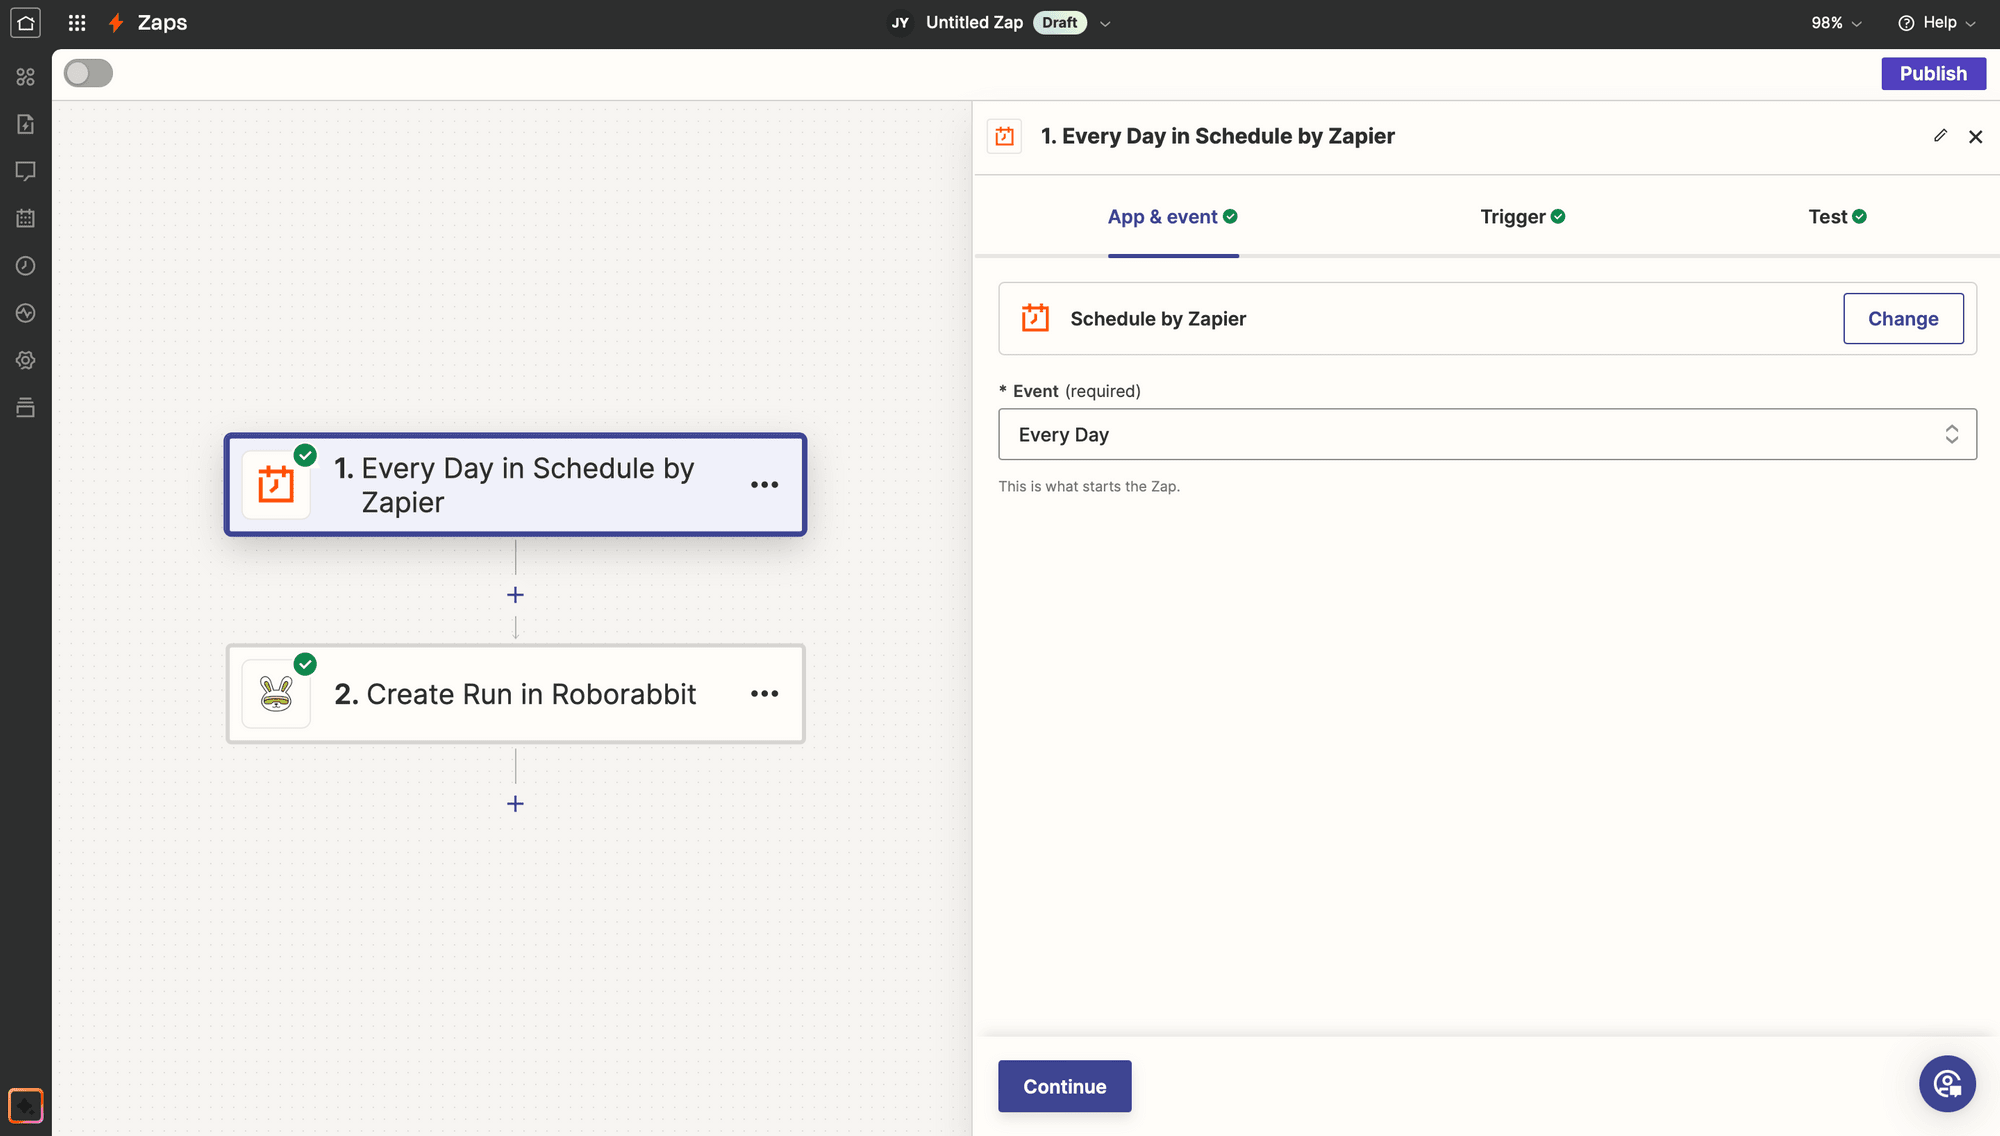
Task: Click the plus button between steps
Action: click(x=515, y=593)
